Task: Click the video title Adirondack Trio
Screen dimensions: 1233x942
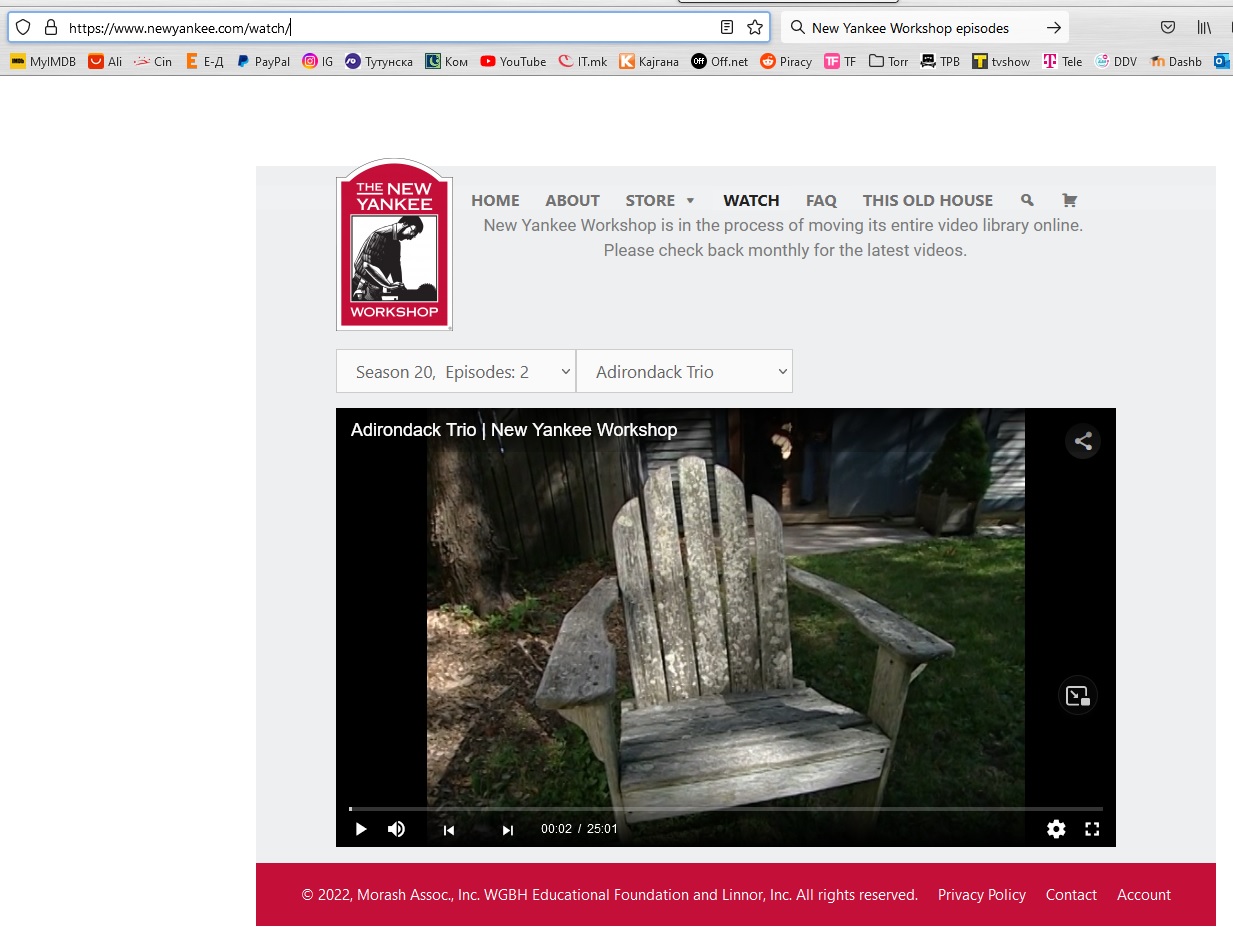Action: pyautogui.click(x=514, y=430)
